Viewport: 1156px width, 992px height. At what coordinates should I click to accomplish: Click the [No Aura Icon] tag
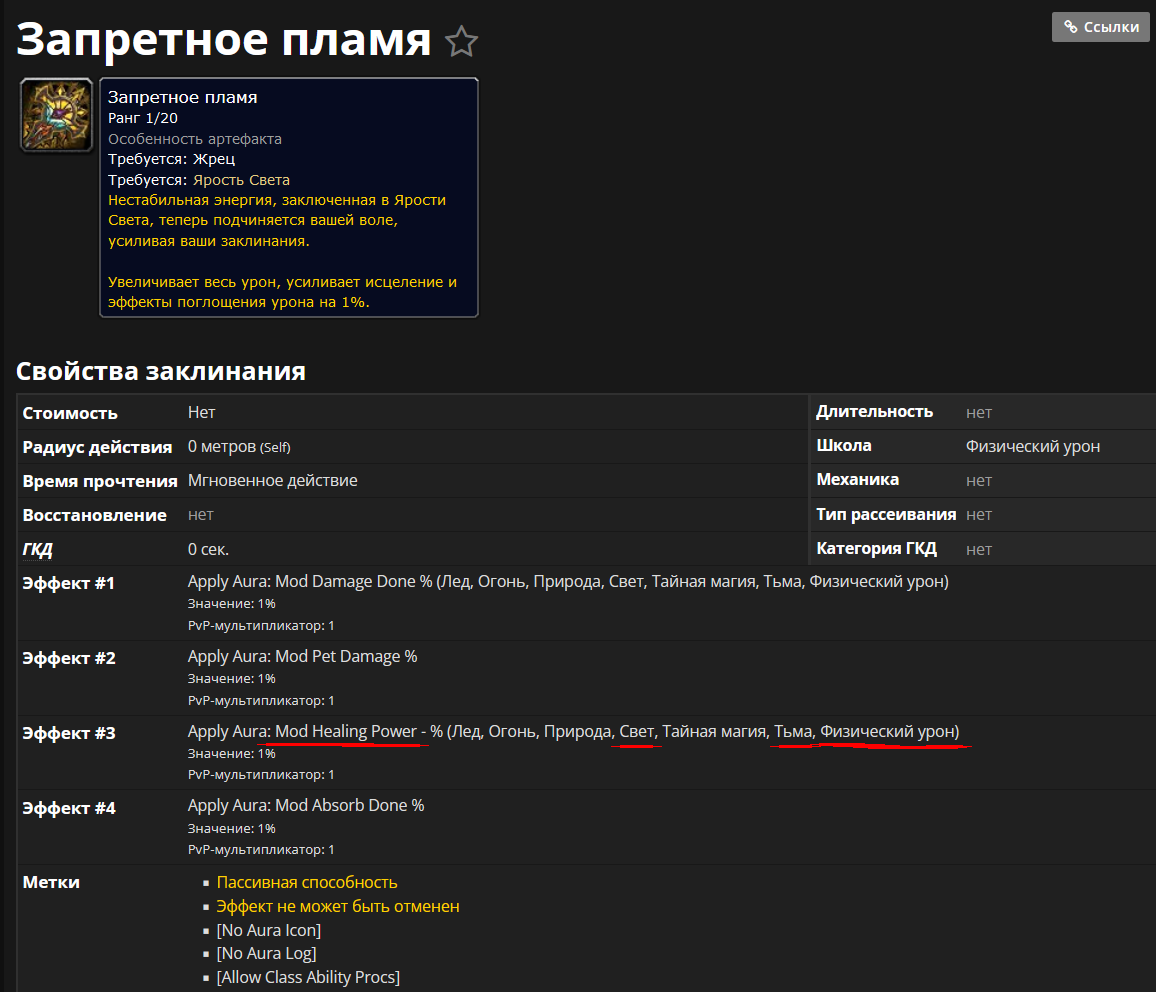click(x=268, y=930)
